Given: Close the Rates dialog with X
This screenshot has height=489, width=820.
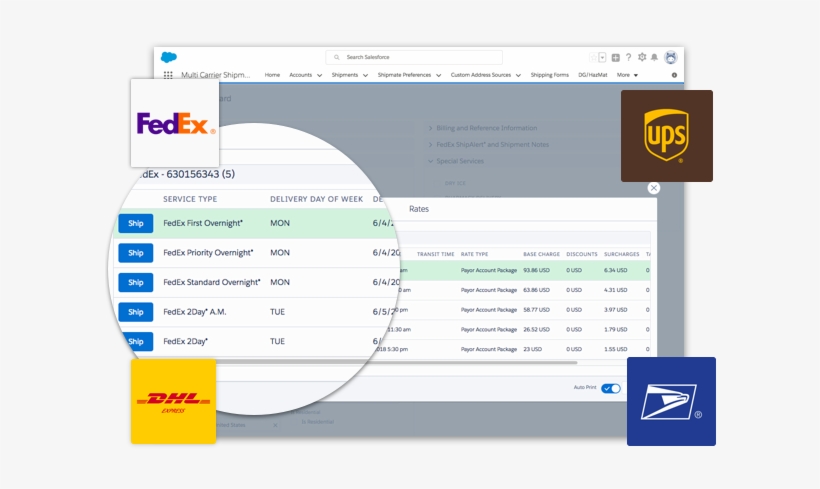Looking at the screenshot, I should (654, 188).
